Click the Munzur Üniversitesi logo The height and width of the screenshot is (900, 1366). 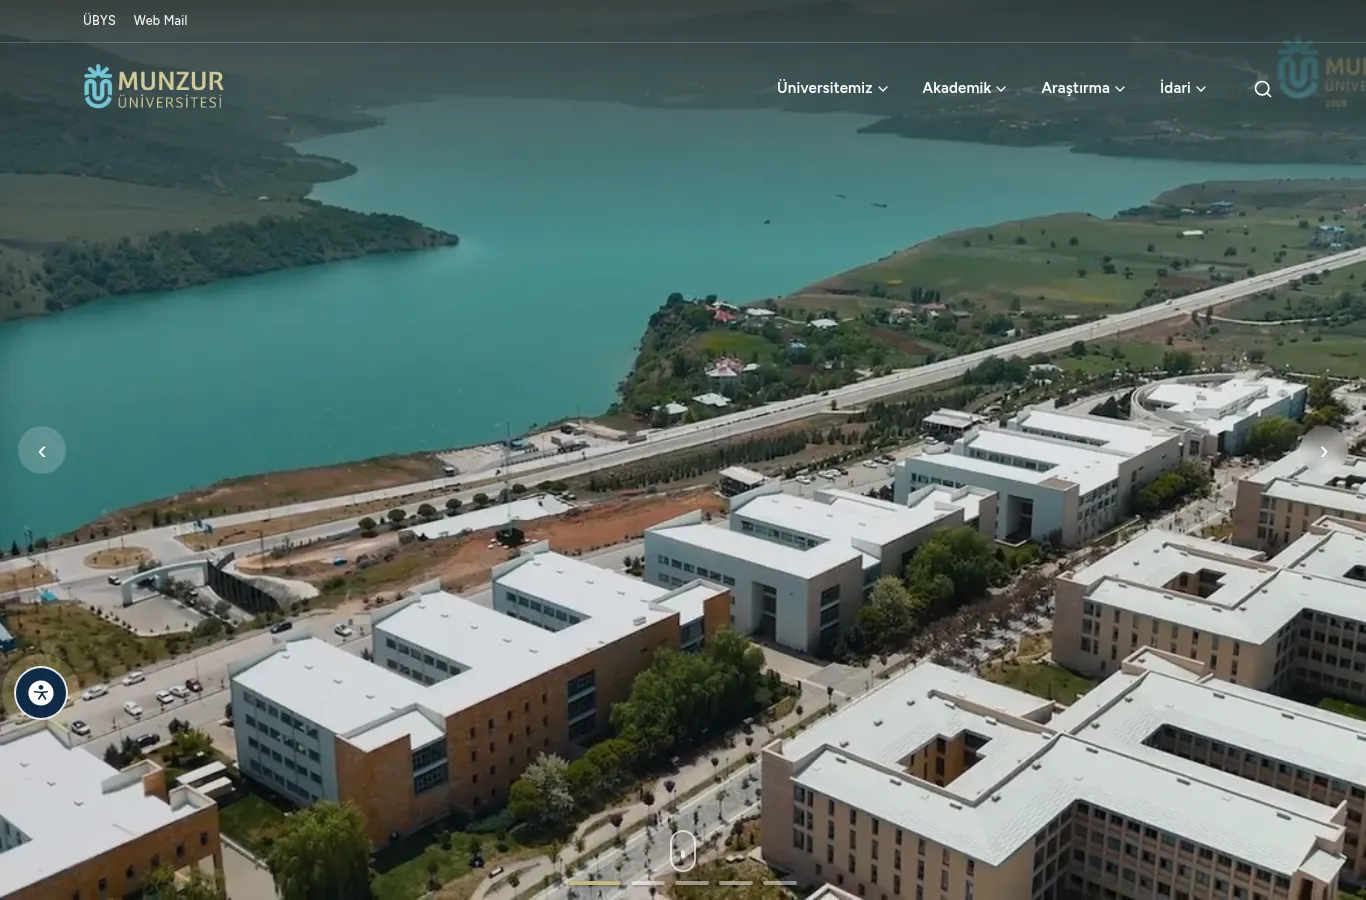(154, 87)
